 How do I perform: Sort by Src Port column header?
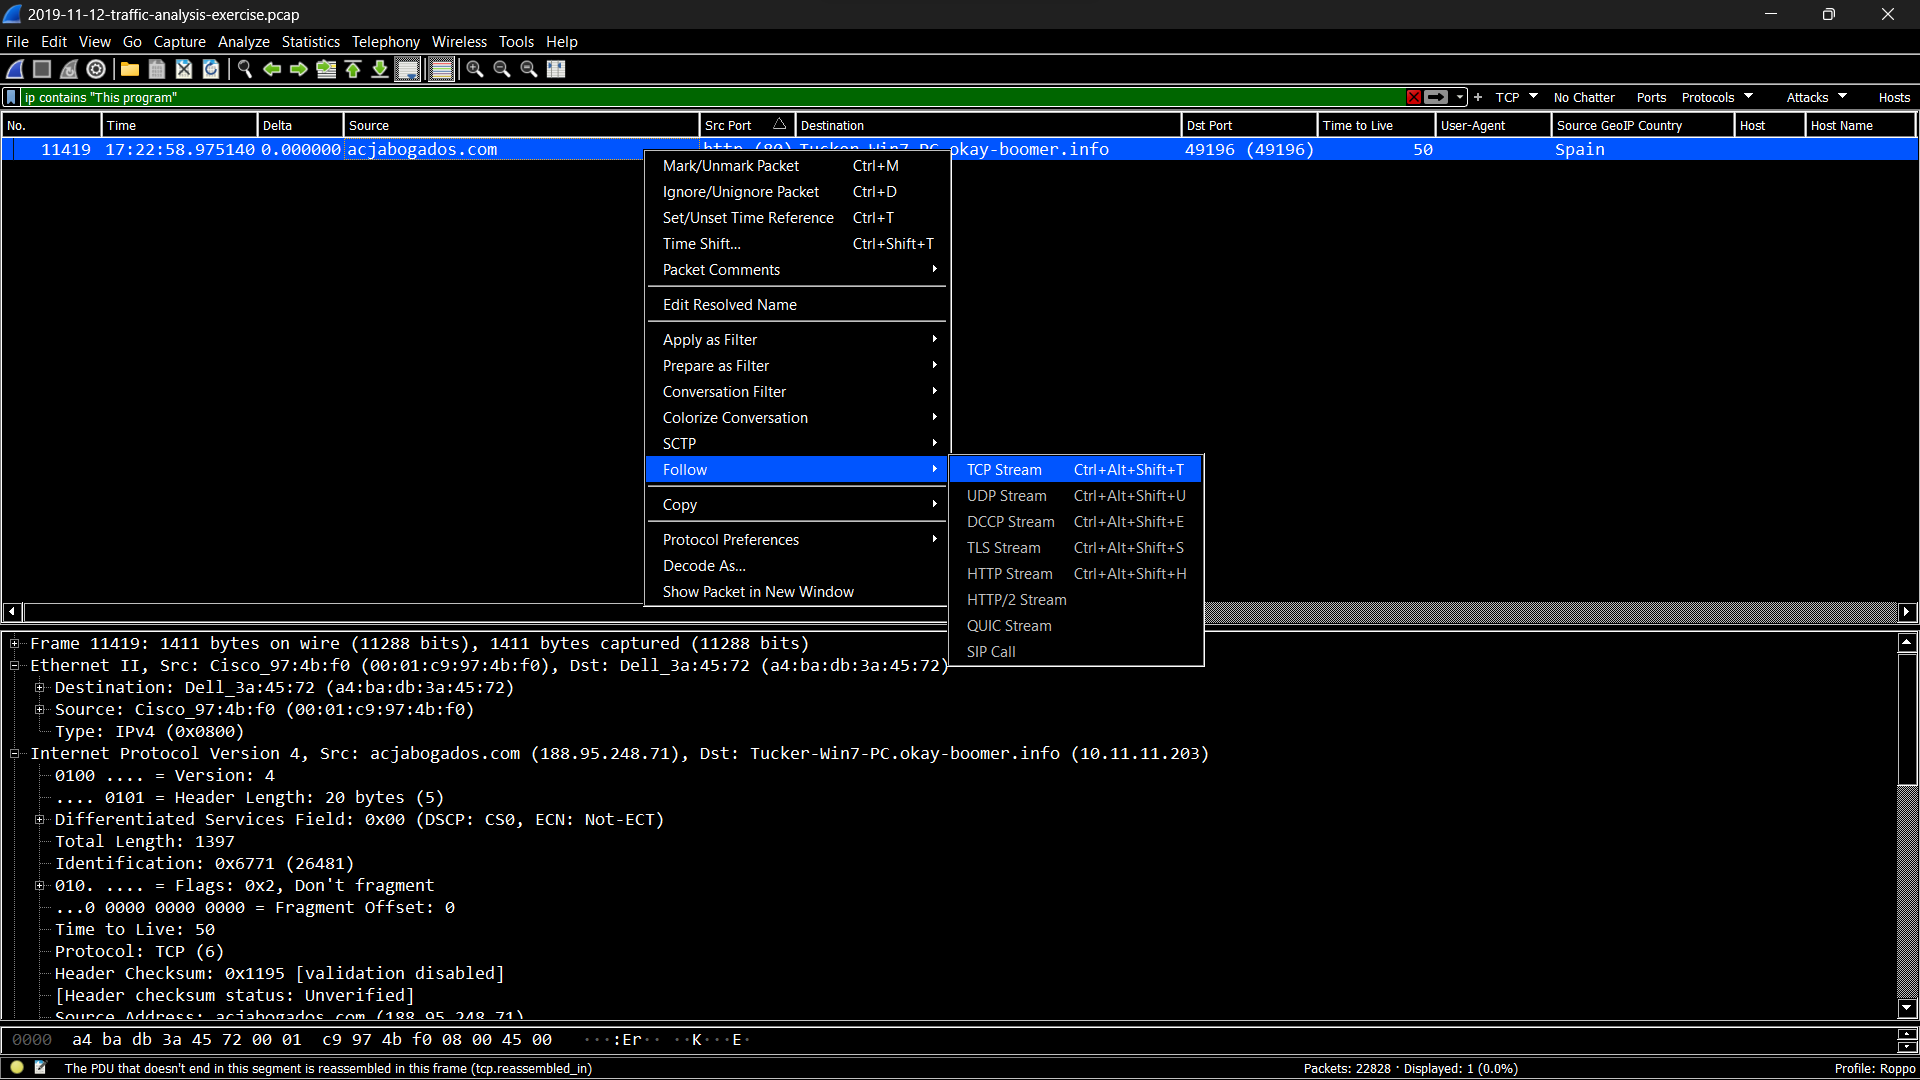[x=746, y=125]
